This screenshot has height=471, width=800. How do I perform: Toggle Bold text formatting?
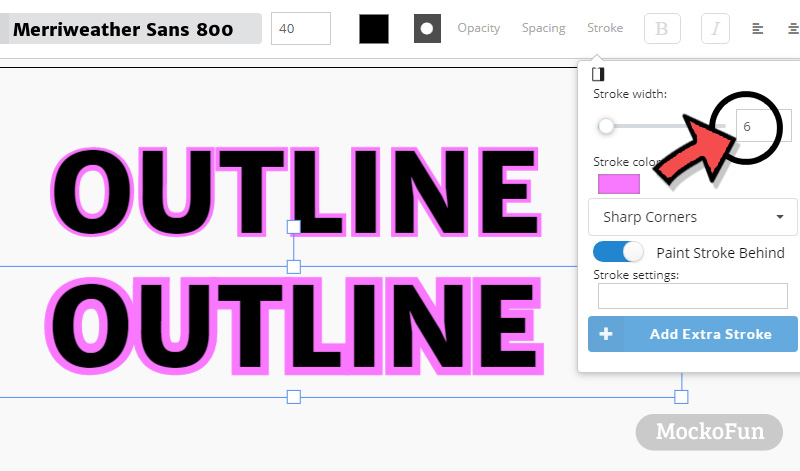662,29
